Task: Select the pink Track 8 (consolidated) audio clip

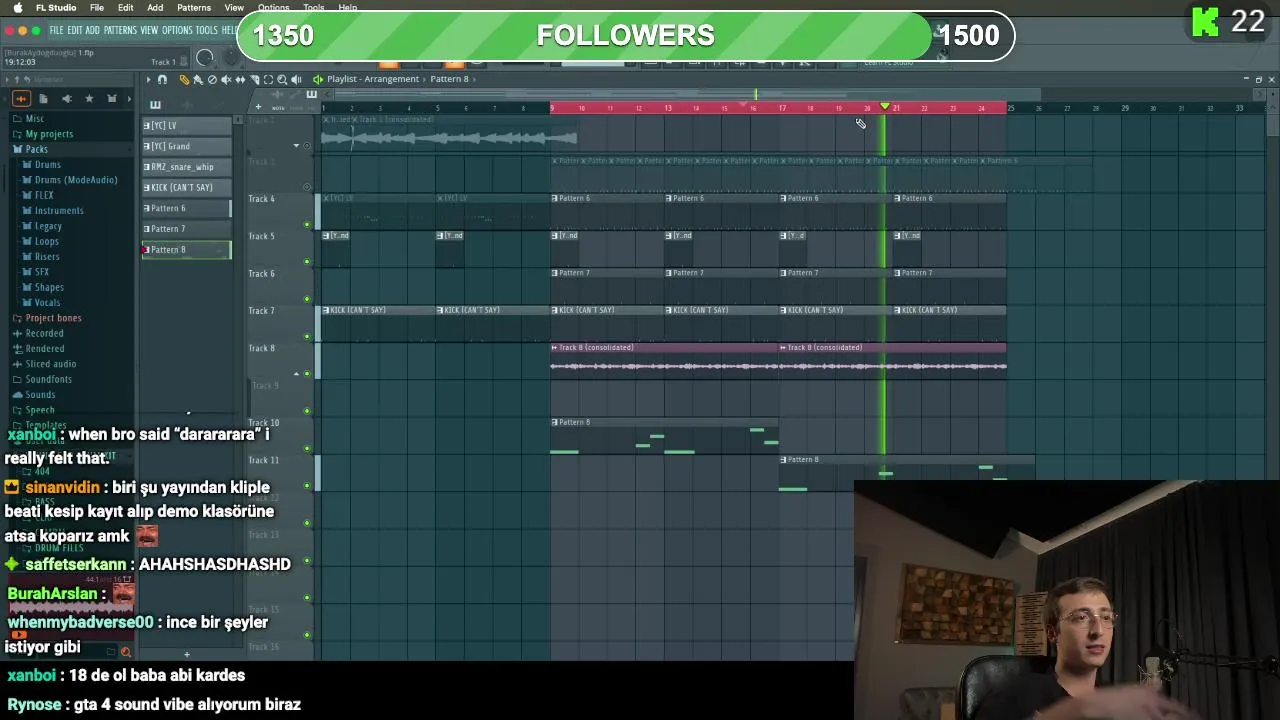Action: pos(664,360)
